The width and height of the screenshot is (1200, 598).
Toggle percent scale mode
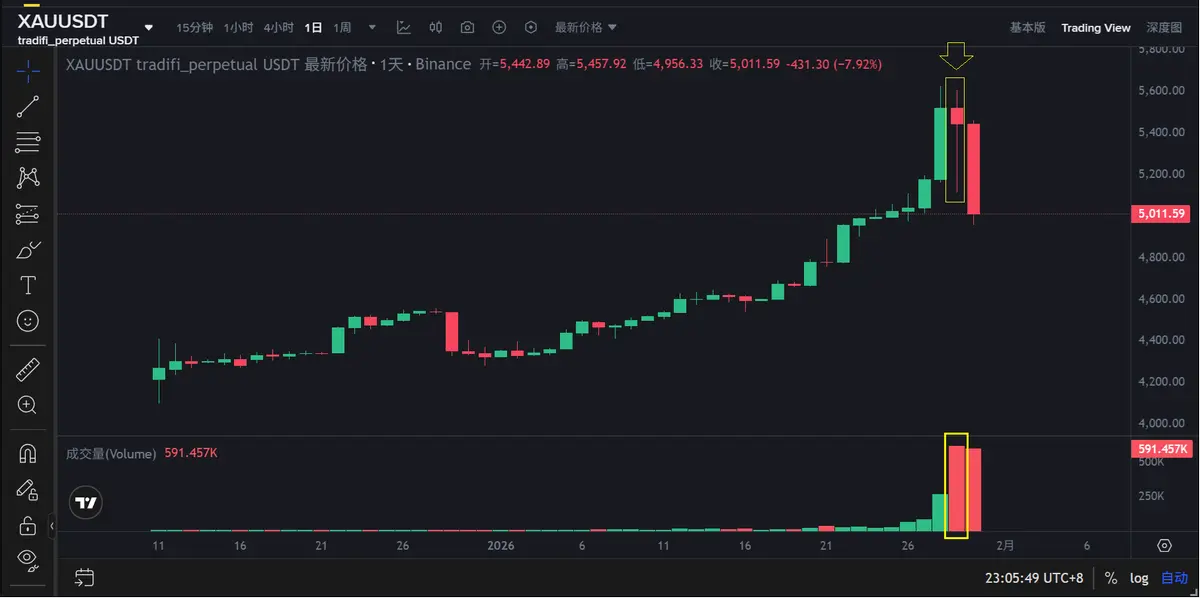pos(1111,578)
